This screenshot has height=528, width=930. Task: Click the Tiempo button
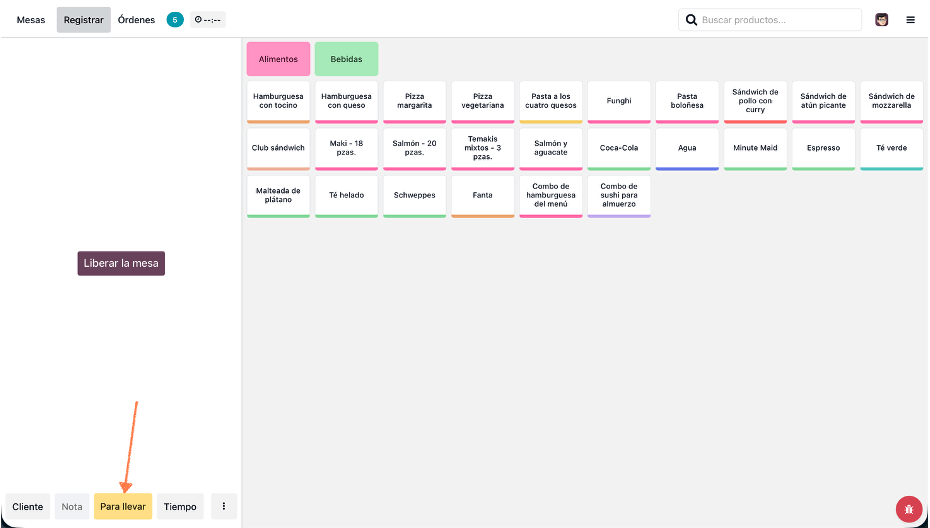(180, 506)
